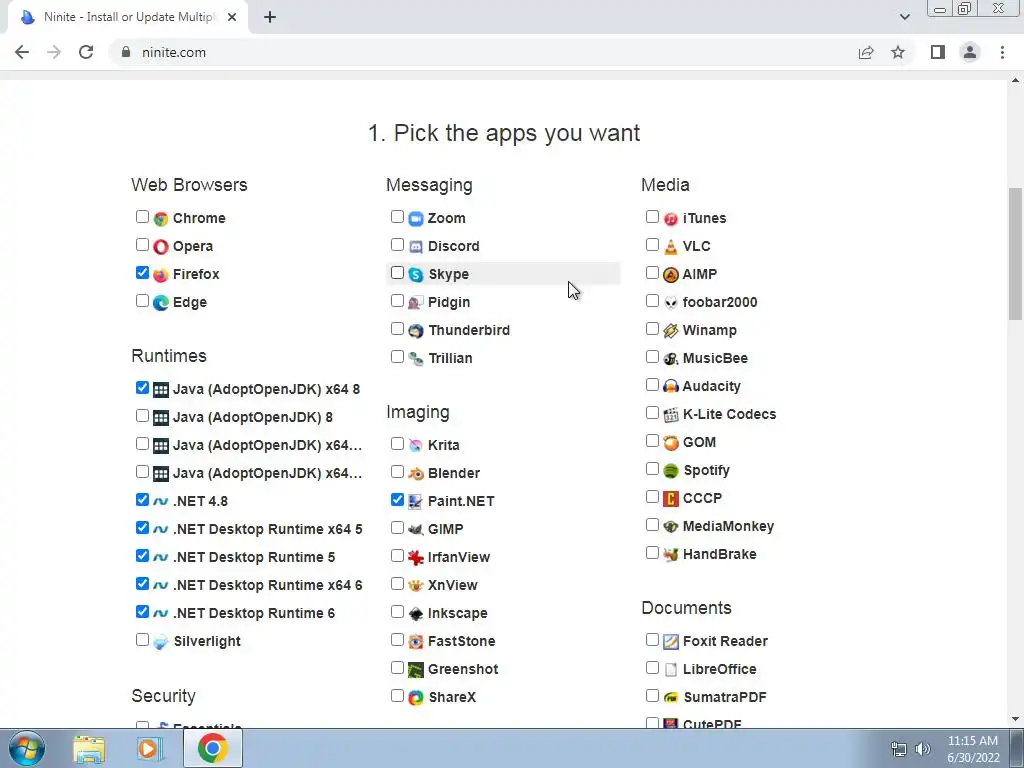Go back to the previous page
The width and height of the screenshot is (1024, 768).
(x=22, y=52)
